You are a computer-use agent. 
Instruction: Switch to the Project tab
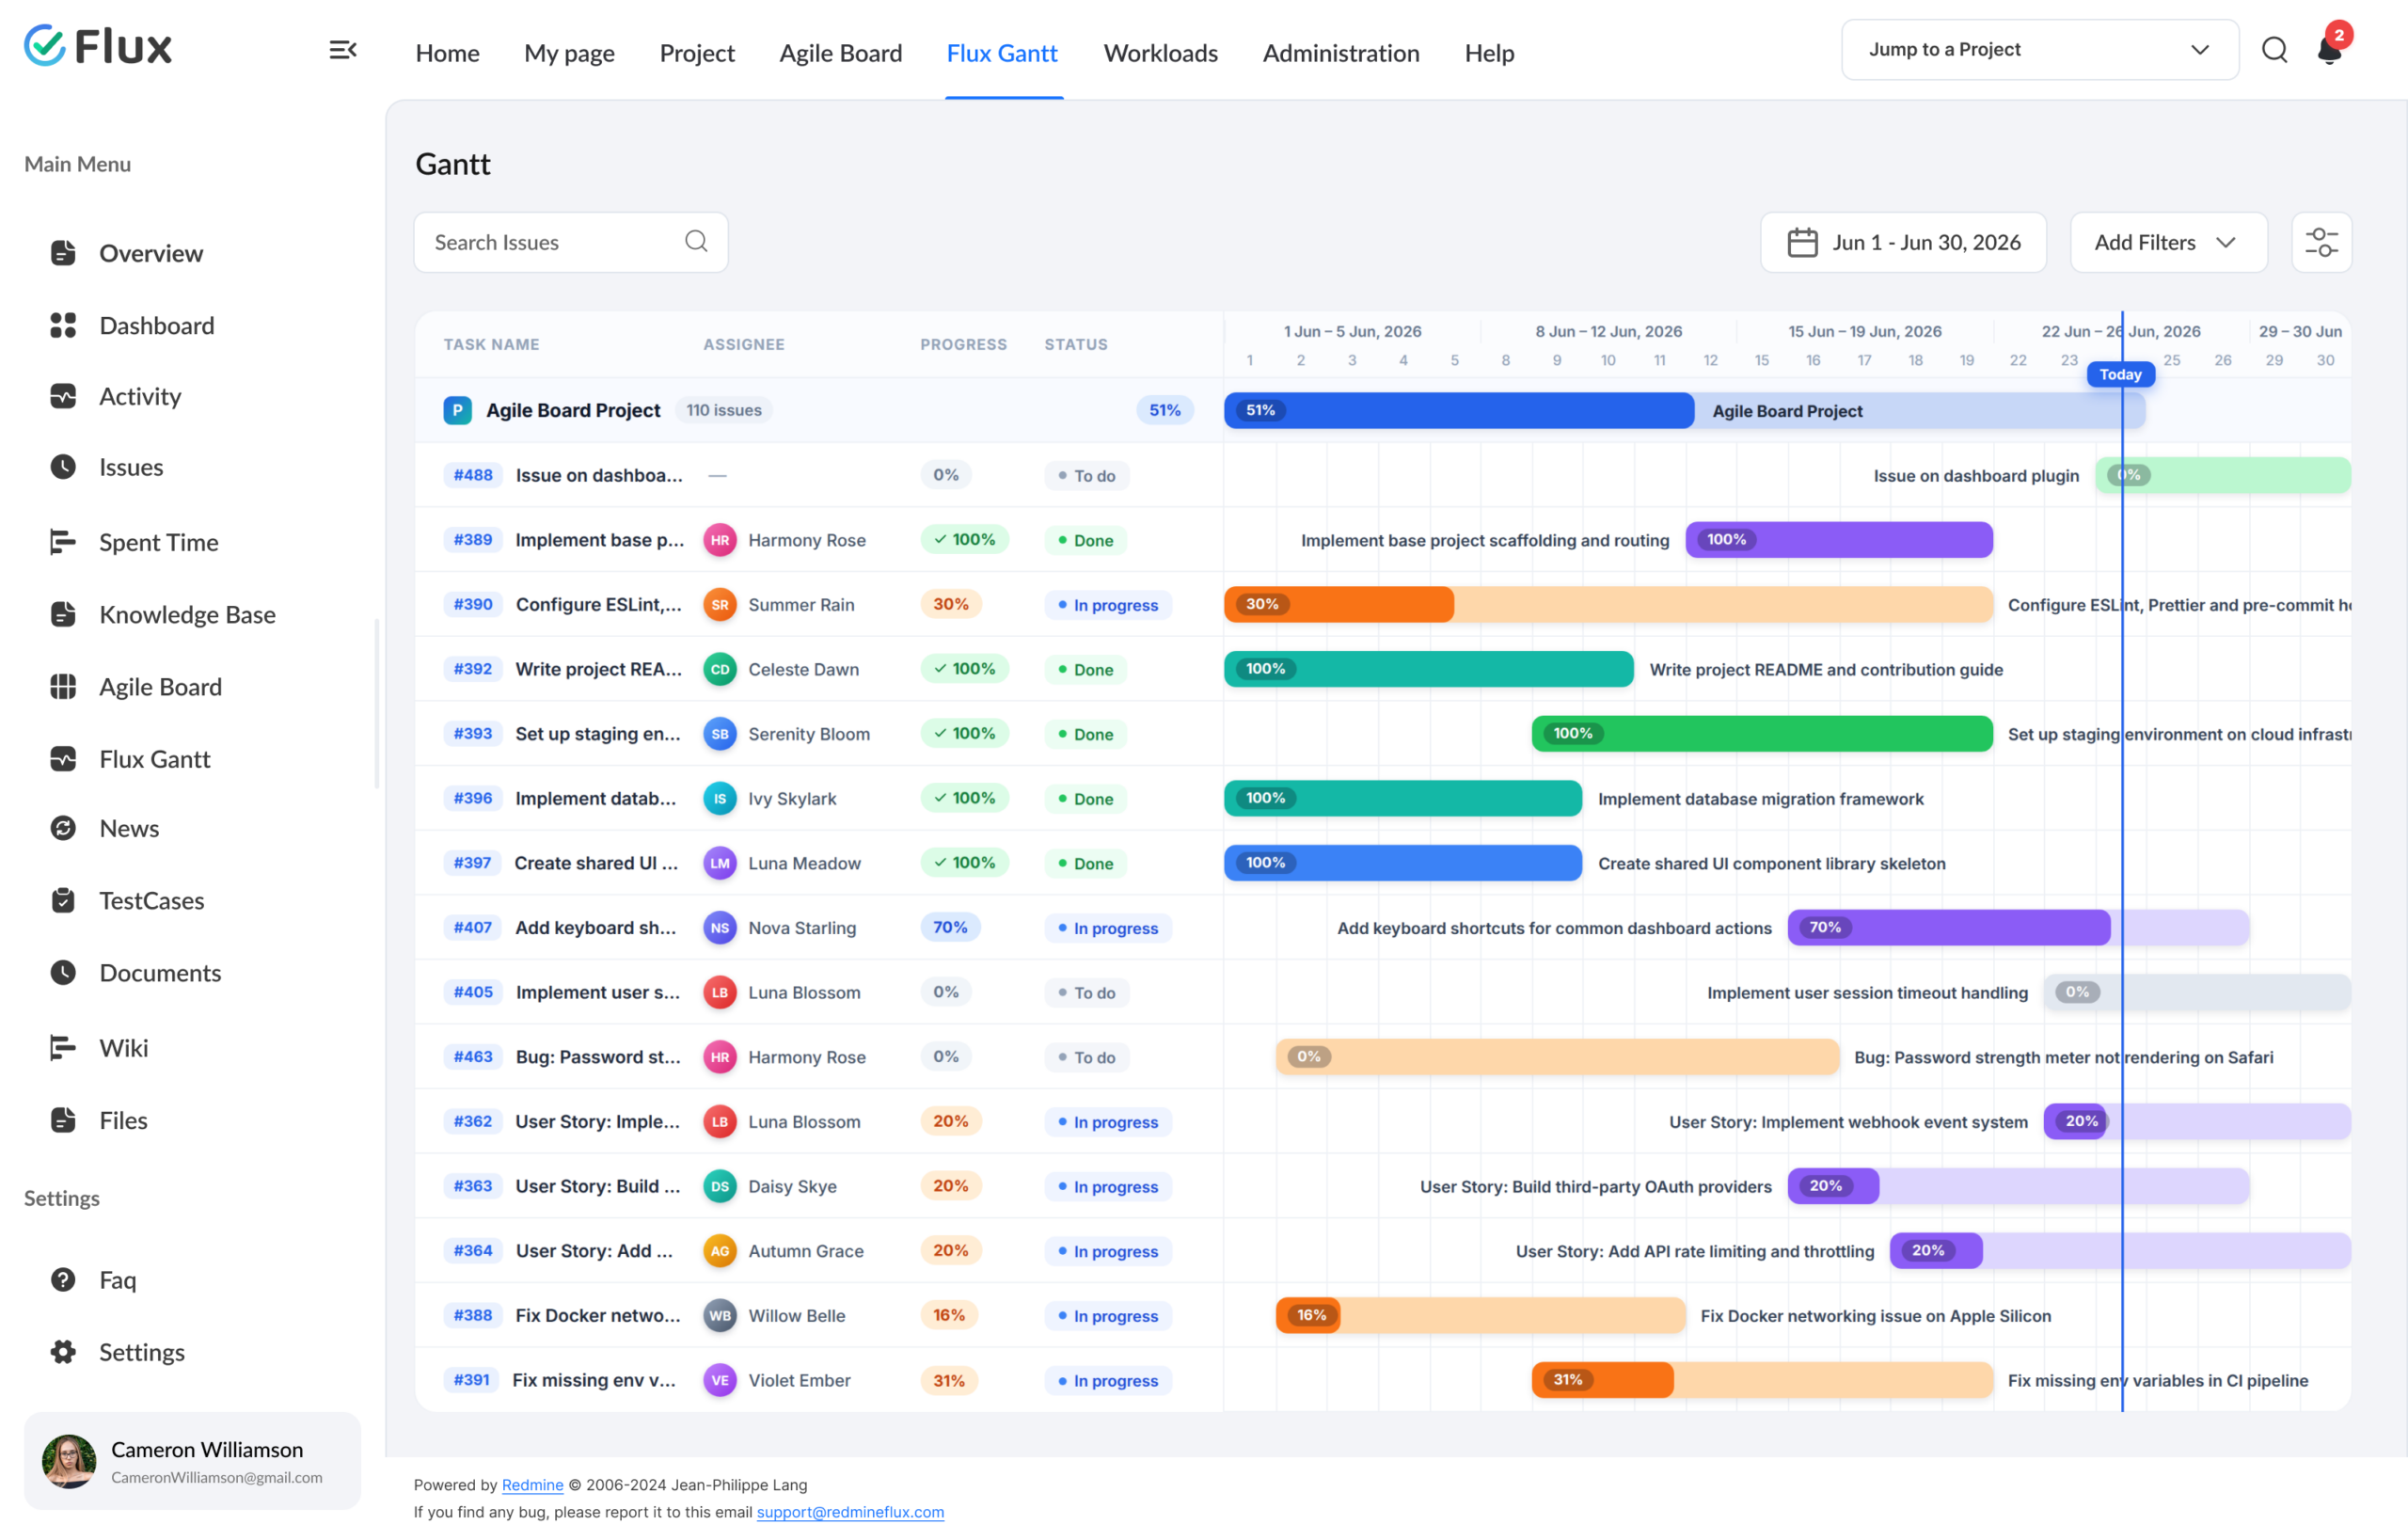click(x=697, y=52)
